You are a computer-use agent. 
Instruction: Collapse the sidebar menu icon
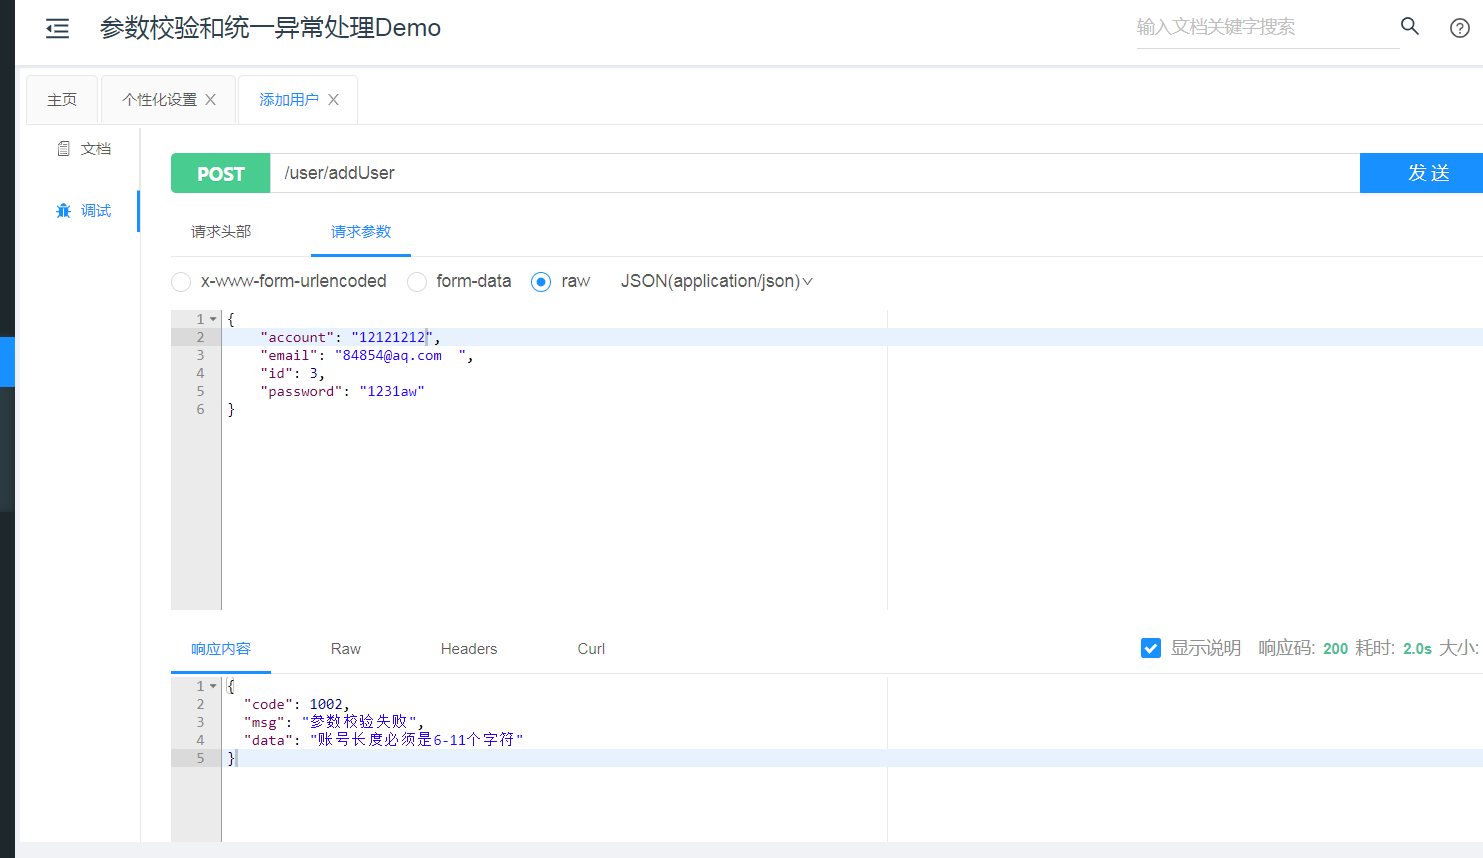pyautogui.click(x=58, y=28)
